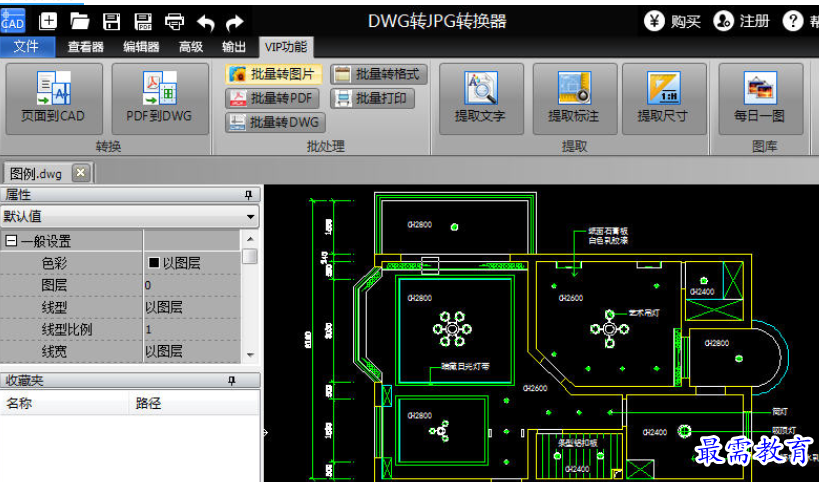Click the 提取尺寸 extract dimension tool
The image size is (819, 482).
(x=664, y=99)
